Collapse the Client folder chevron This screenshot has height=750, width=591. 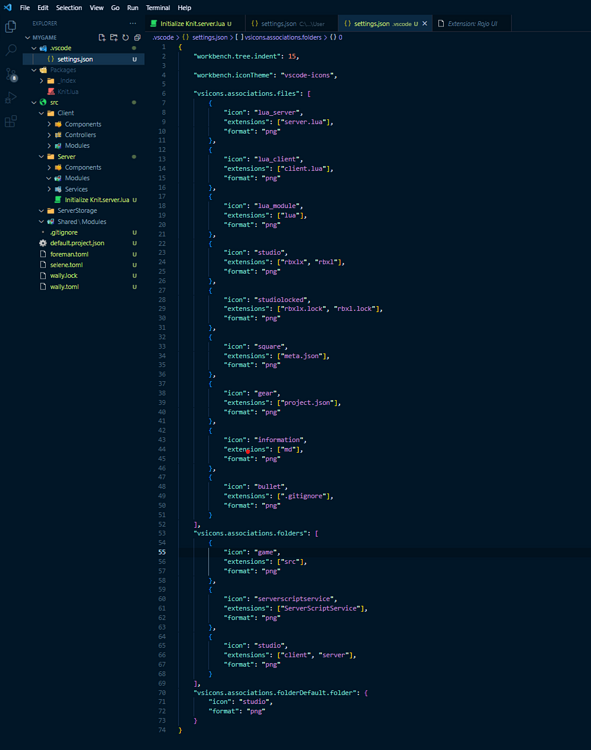[x=42, y=113]
